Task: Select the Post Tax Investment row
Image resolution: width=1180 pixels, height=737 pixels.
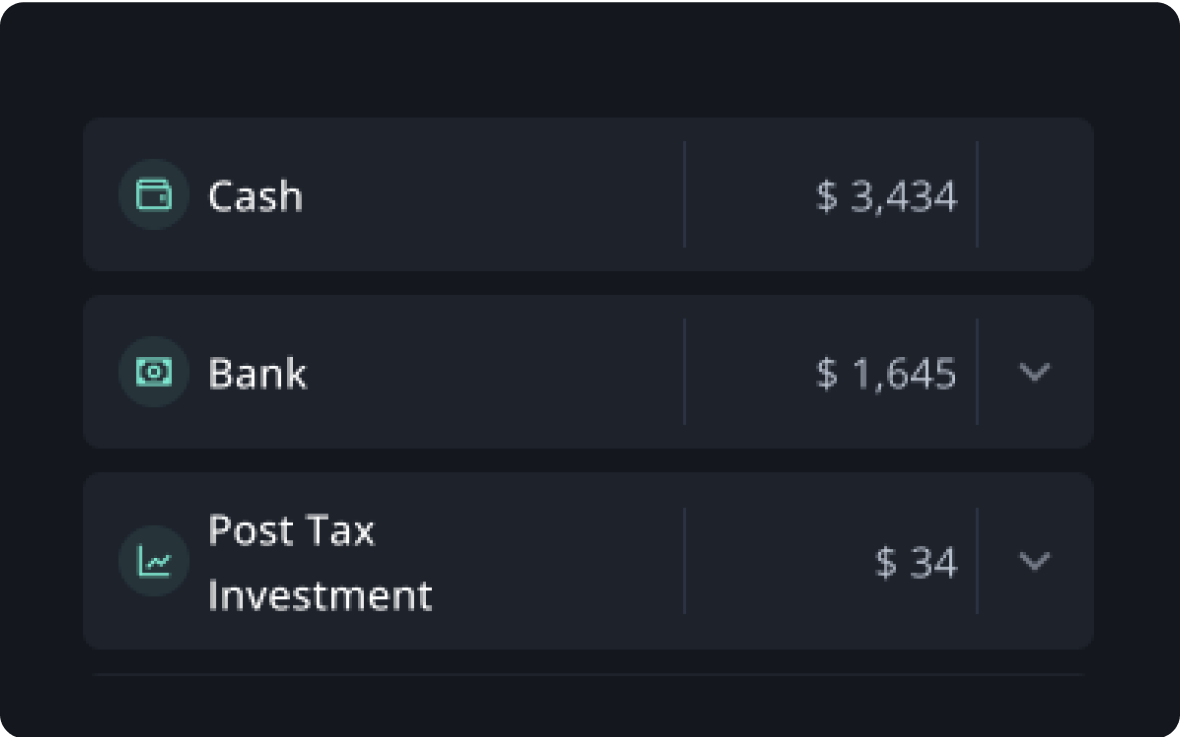Action: 588,561
